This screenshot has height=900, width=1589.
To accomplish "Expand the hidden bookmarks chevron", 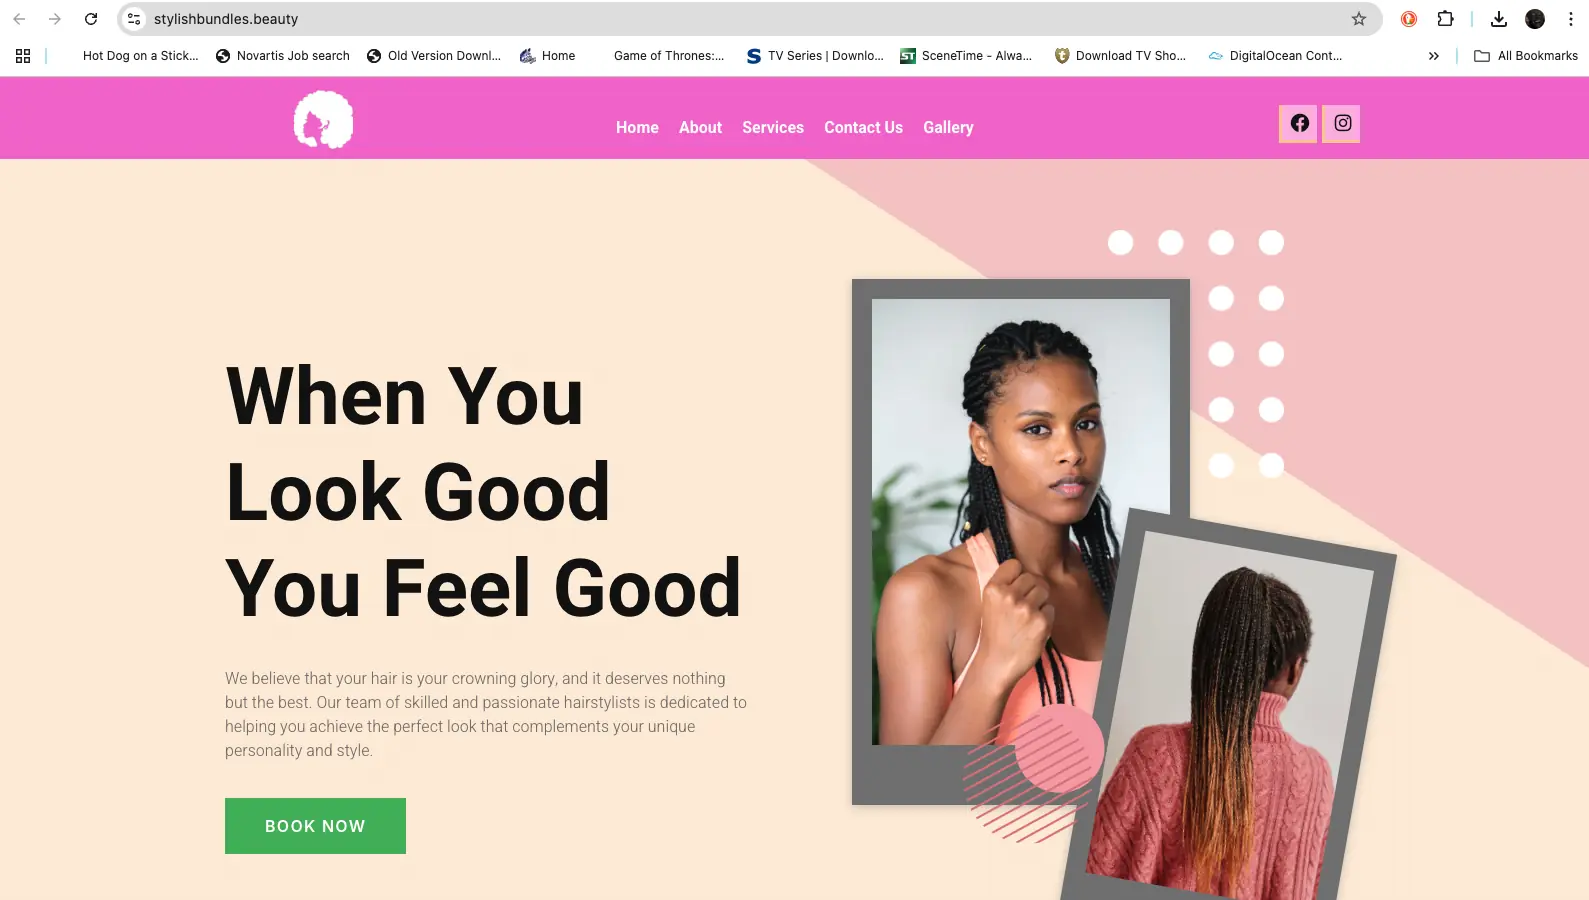I will click(x=1433, y=56).
